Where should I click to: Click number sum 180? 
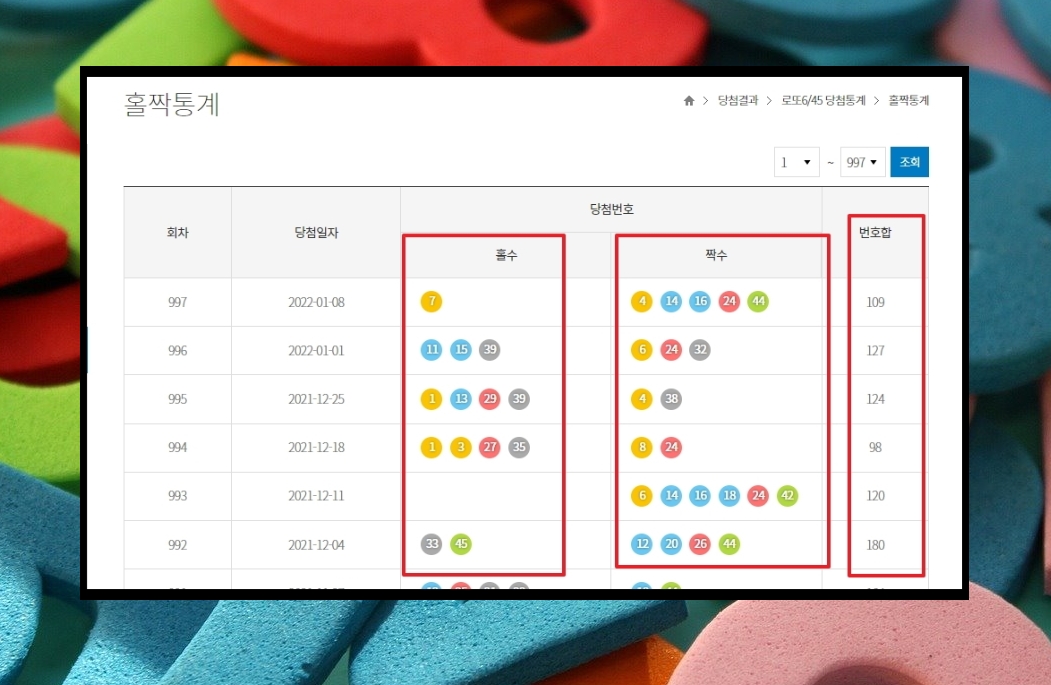875,545
